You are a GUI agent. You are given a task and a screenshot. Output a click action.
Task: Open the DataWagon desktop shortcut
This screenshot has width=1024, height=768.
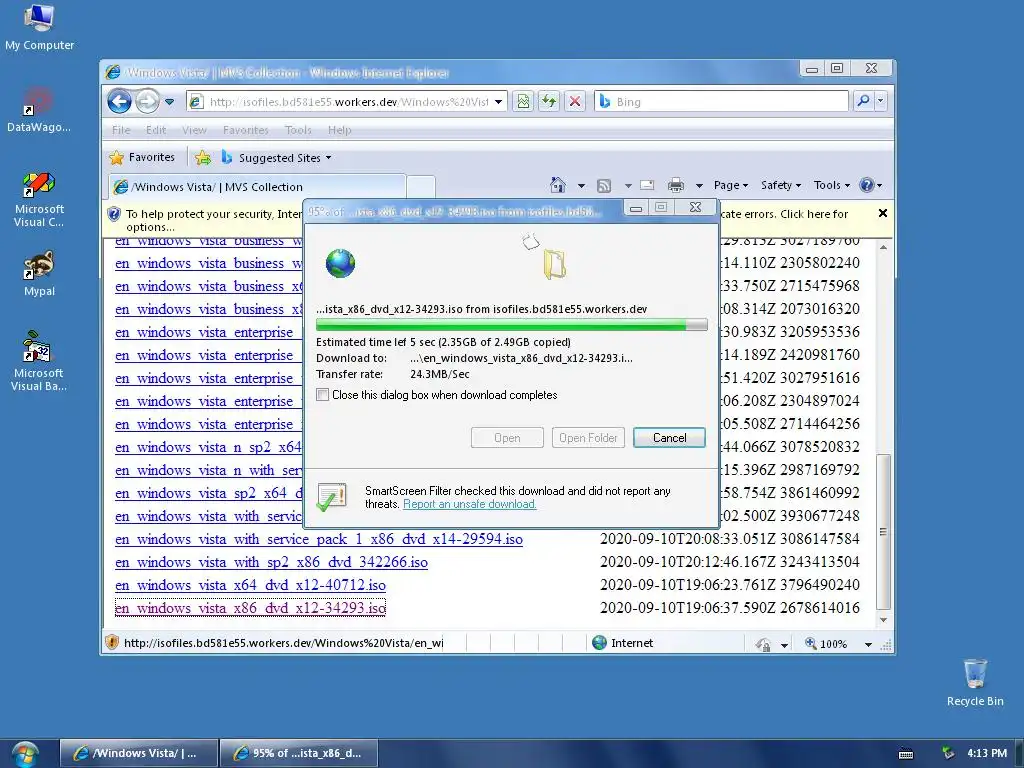[39, 110]
